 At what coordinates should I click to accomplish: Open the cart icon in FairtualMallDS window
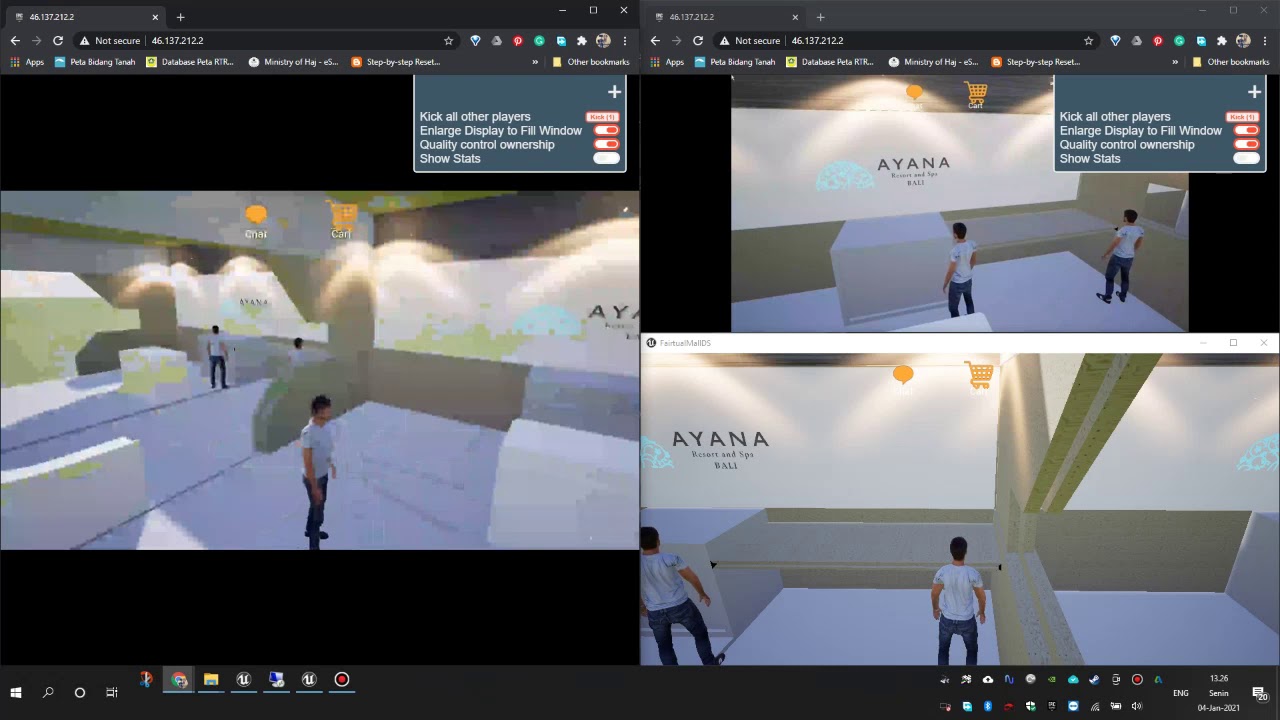pyautogui.click(x=979, y=376)
